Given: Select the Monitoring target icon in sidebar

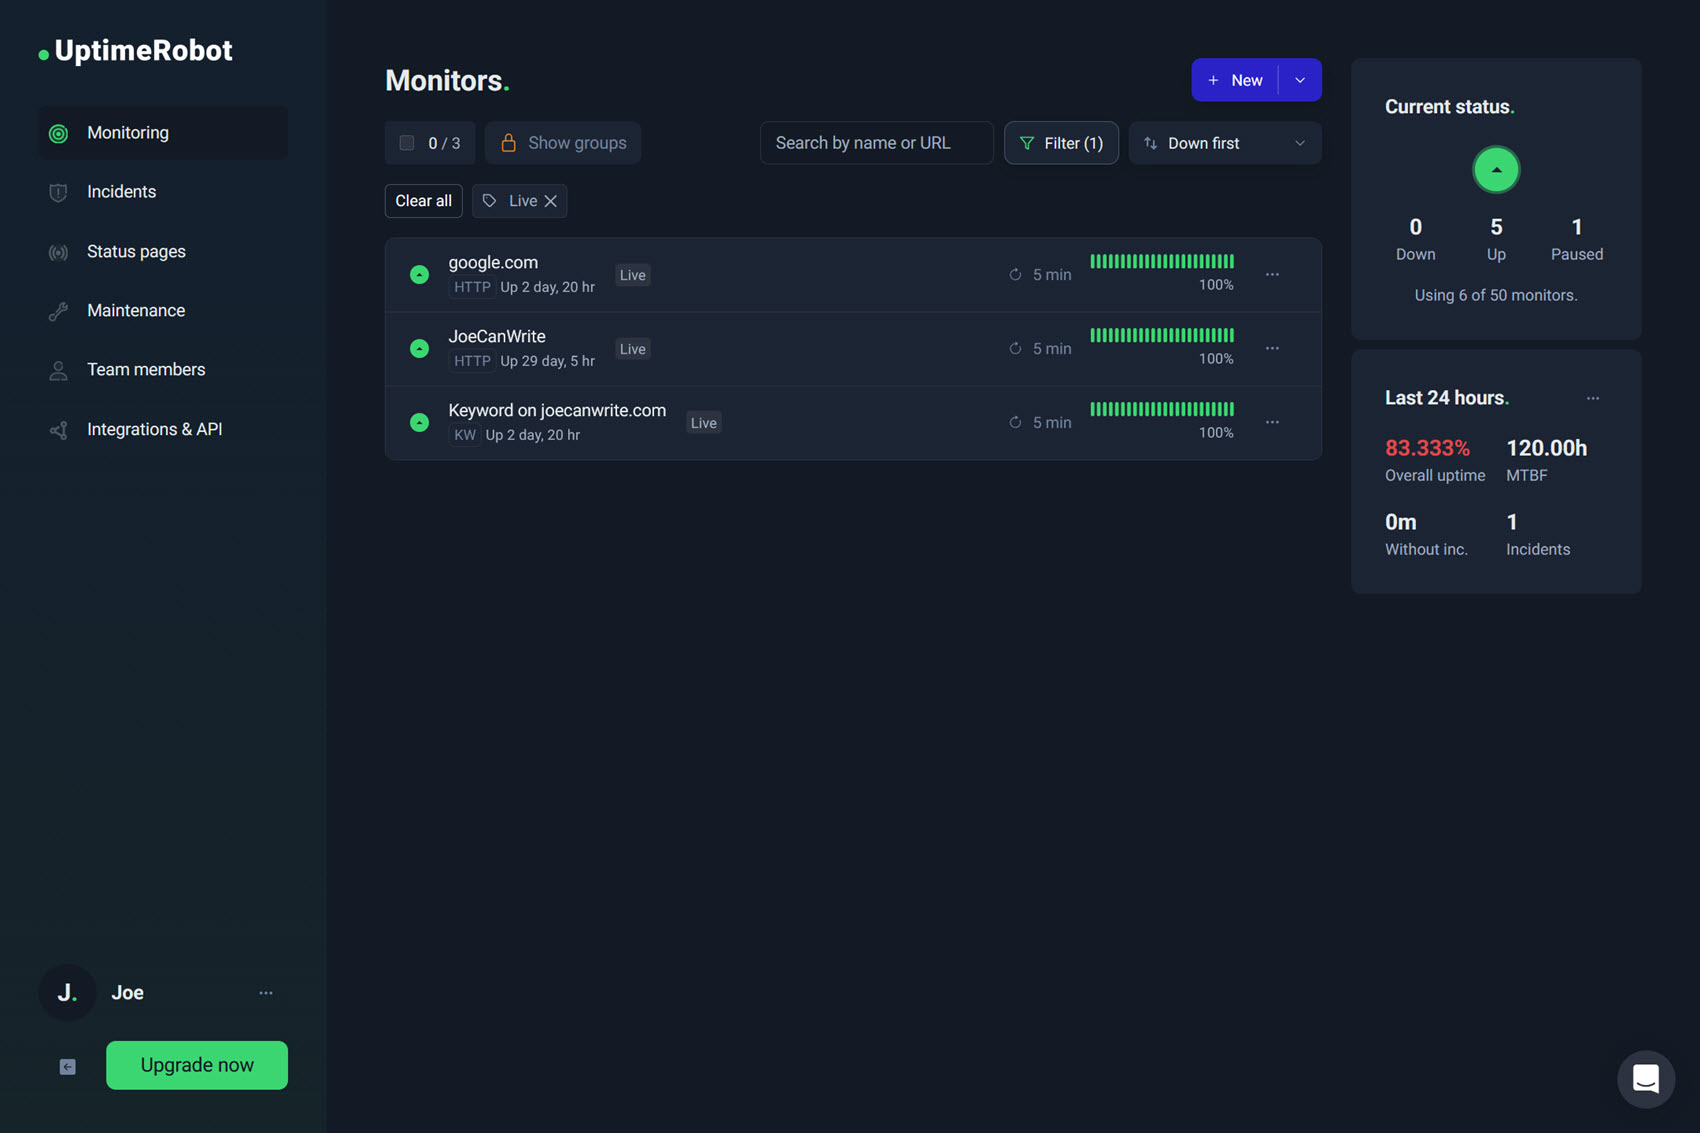Looking at the screenshot, I should [58, 132].
